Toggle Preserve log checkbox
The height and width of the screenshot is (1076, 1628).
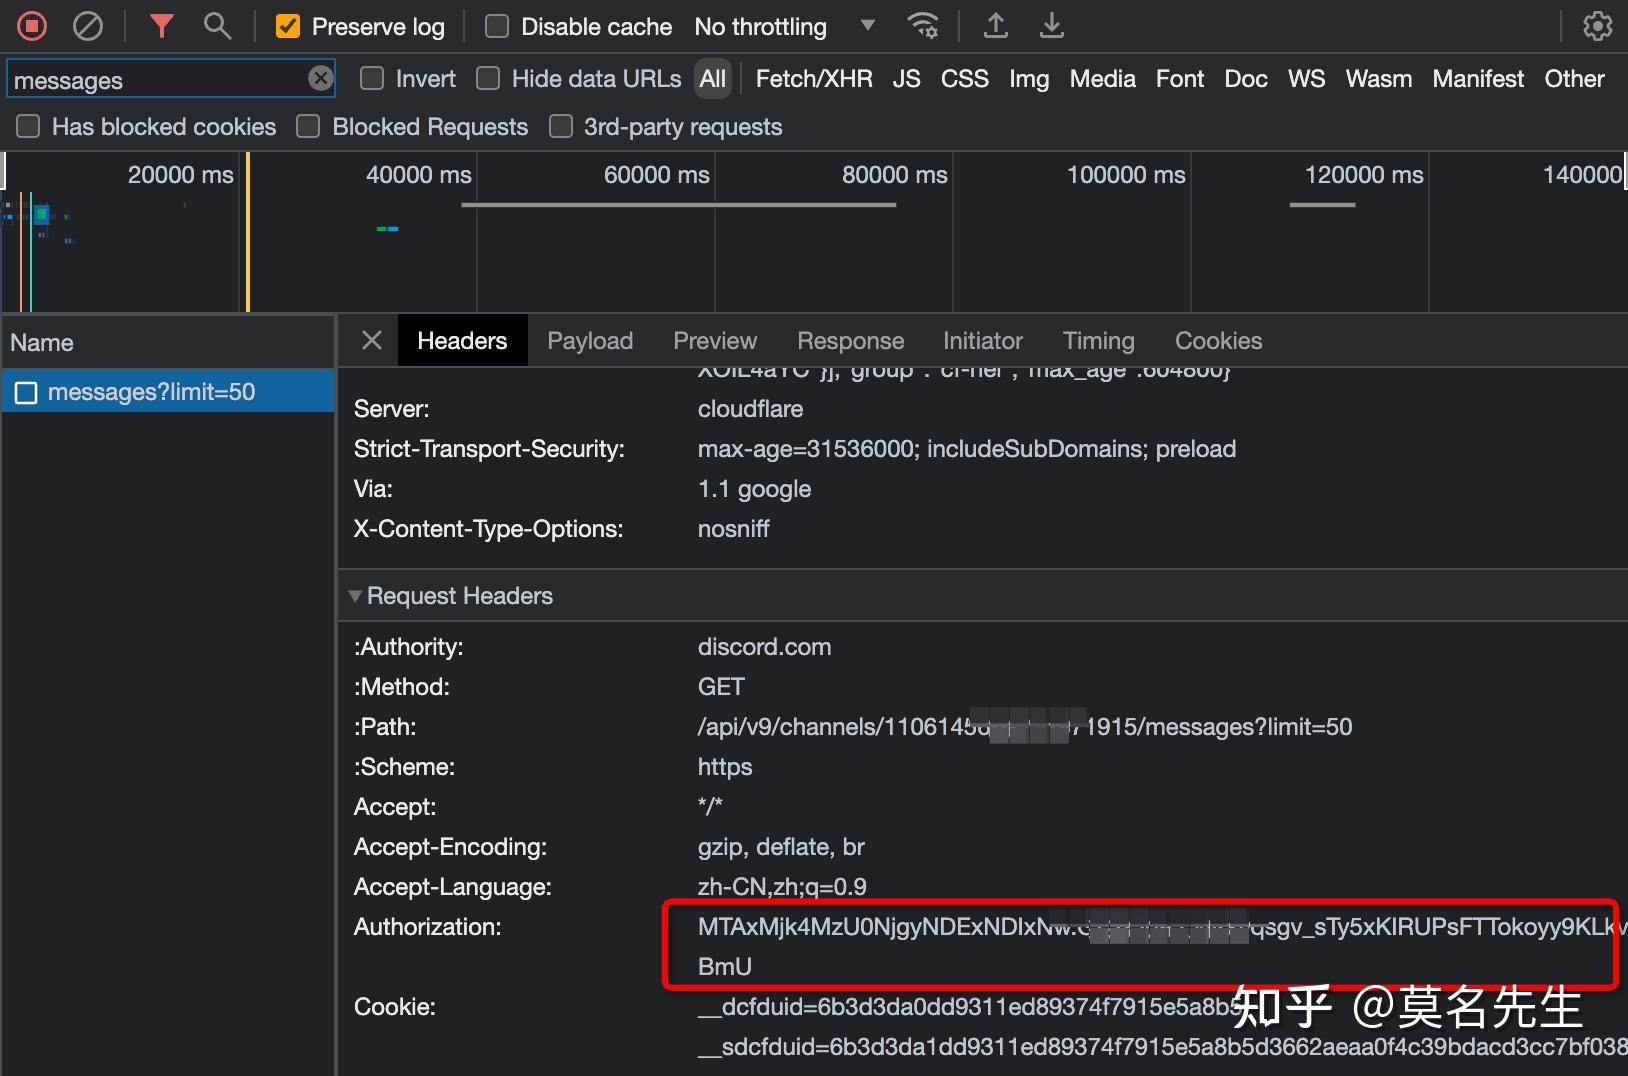pyautogui.click(x=288, y=26)
